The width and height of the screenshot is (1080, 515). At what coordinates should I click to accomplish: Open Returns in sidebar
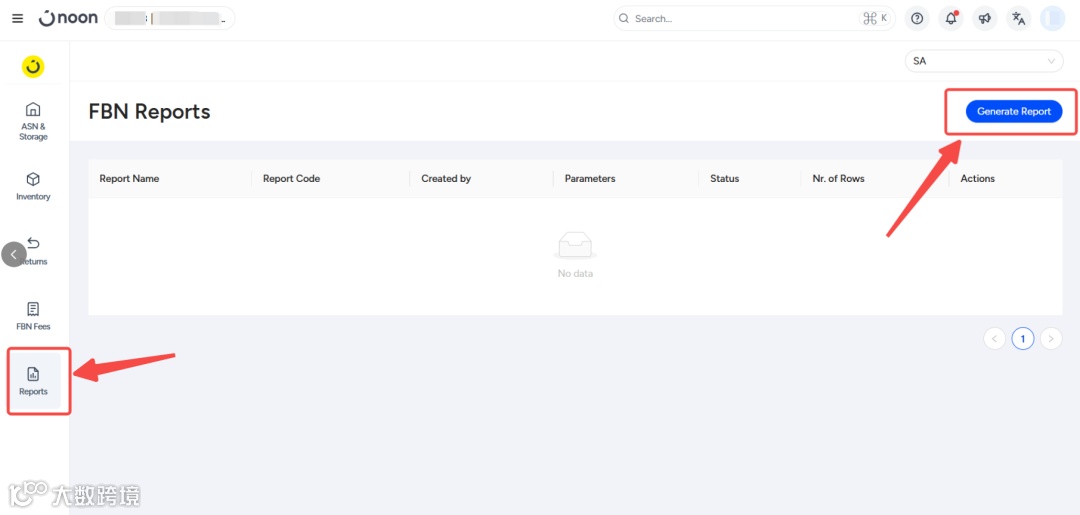(x=33, y=251)
